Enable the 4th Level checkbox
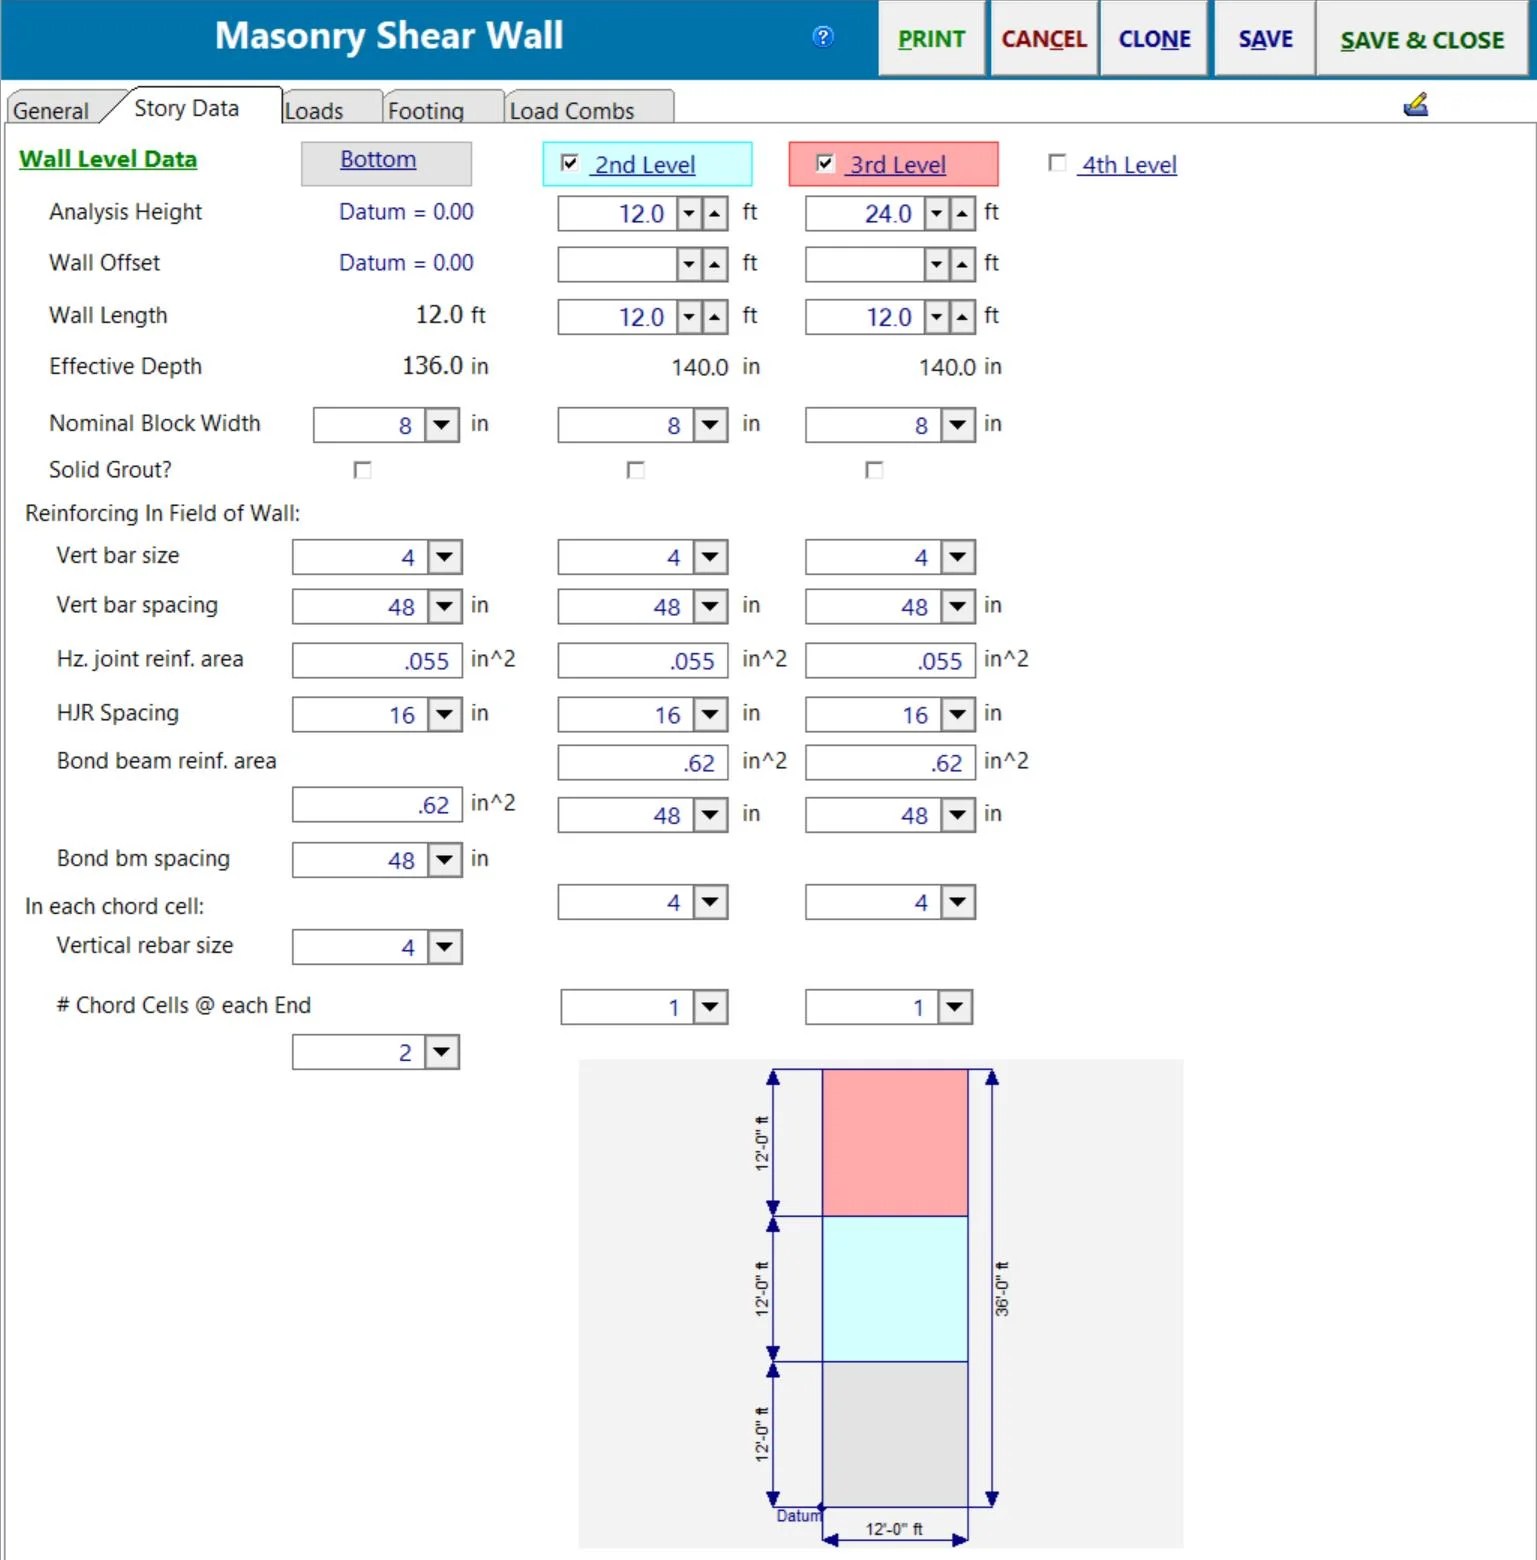This screenshot has height=1560, width=1537. click(x=1056, y=161)
